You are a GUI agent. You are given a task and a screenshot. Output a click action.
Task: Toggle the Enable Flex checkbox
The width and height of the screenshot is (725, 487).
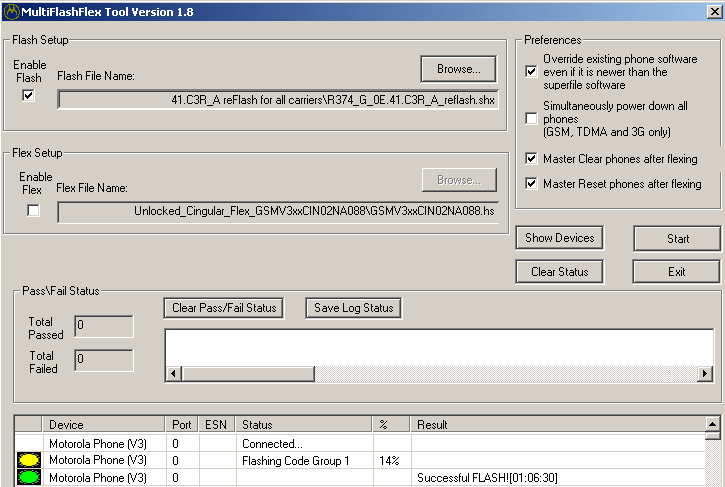coord(33,210)
